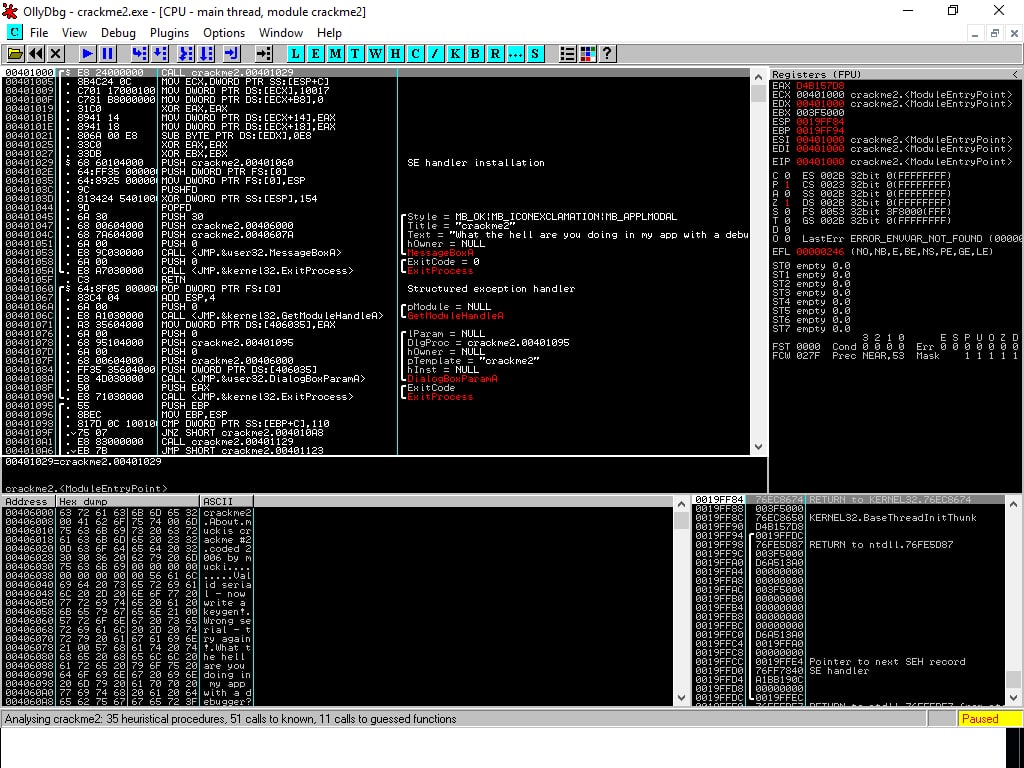
Task: Toggle the Z flag value in registers
Action: [788, 202]
